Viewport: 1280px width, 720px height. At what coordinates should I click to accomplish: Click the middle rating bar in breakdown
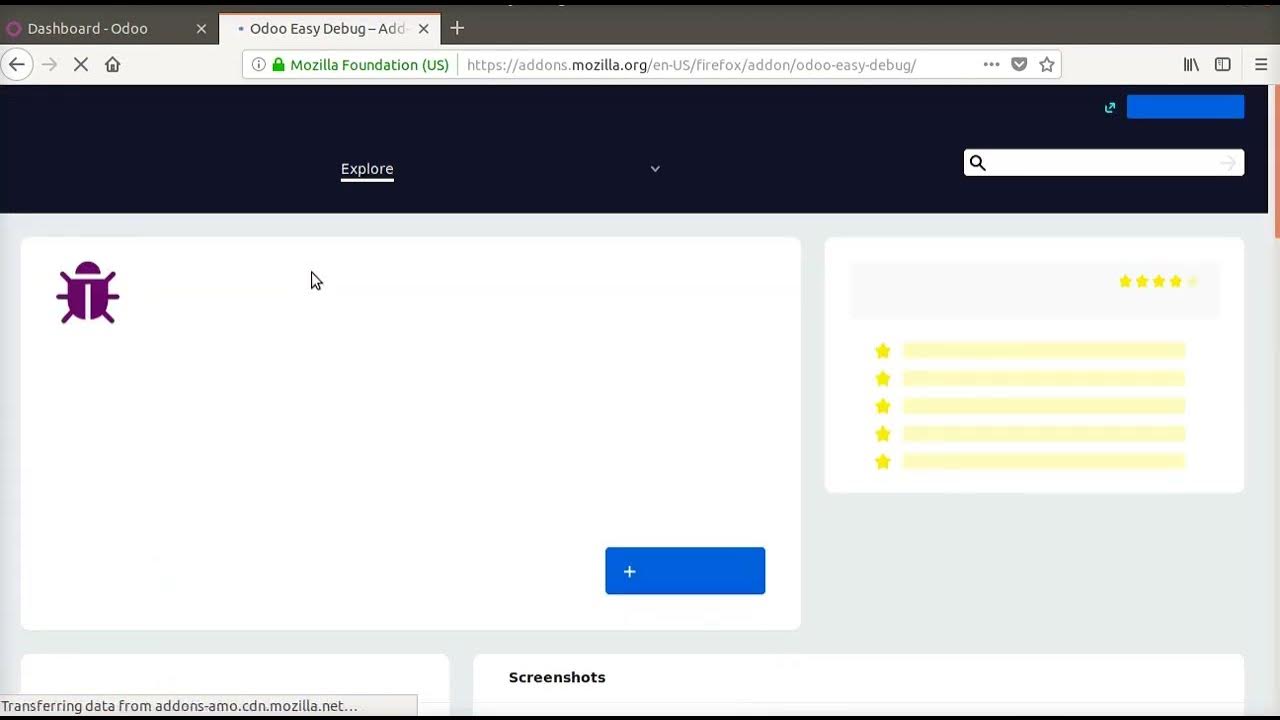(x=1044, y=406)
